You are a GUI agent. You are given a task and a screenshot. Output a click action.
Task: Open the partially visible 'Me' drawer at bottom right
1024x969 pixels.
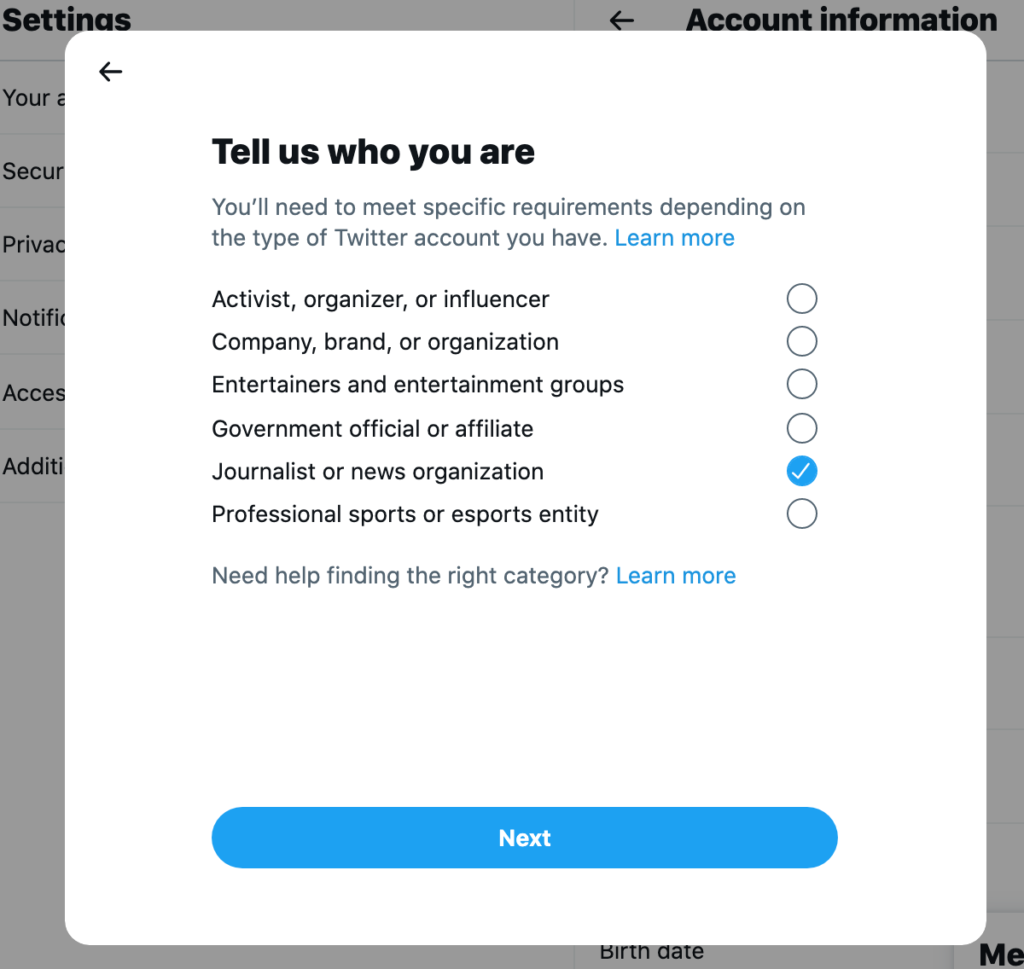(x=1000, y=954)
